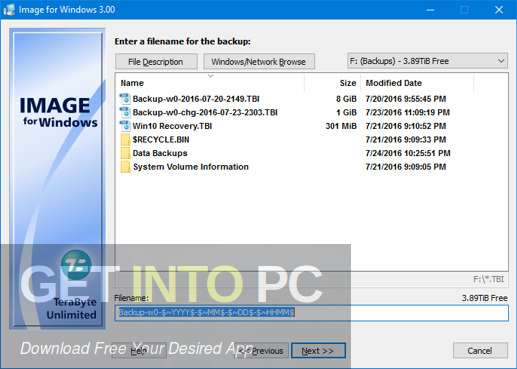The image size is (517, 369).
Task: Open the Help button
Action: pyautogui.click(x=139, y=351)
